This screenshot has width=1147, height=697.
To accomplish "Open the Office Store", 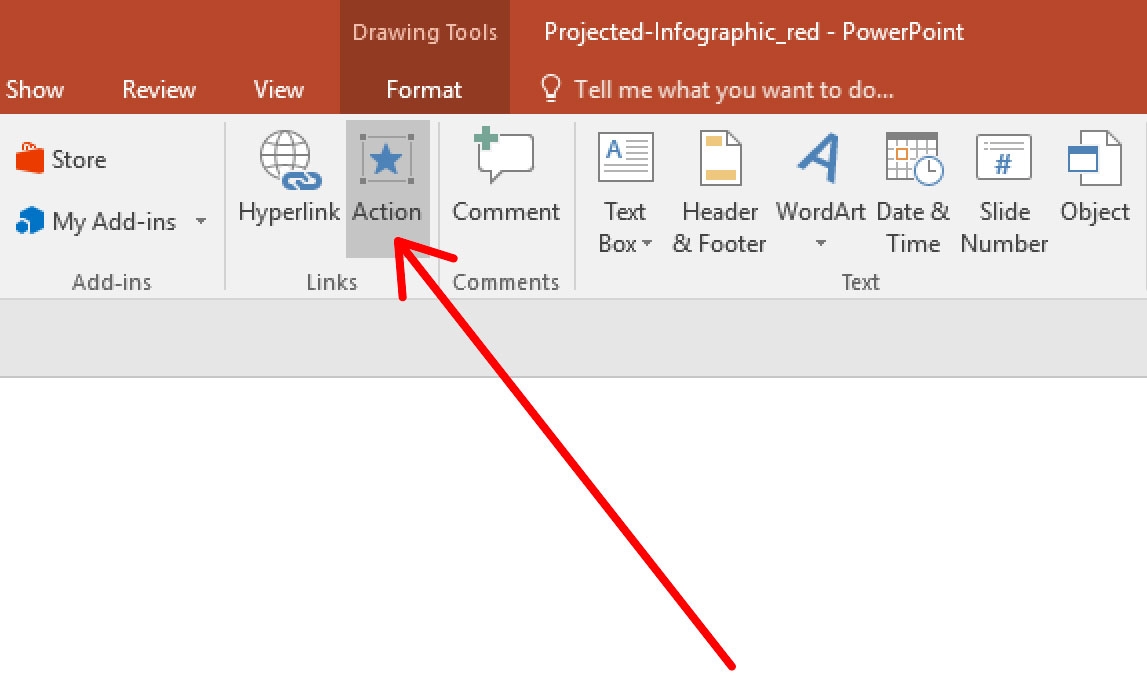I will [x=62, y=158].
